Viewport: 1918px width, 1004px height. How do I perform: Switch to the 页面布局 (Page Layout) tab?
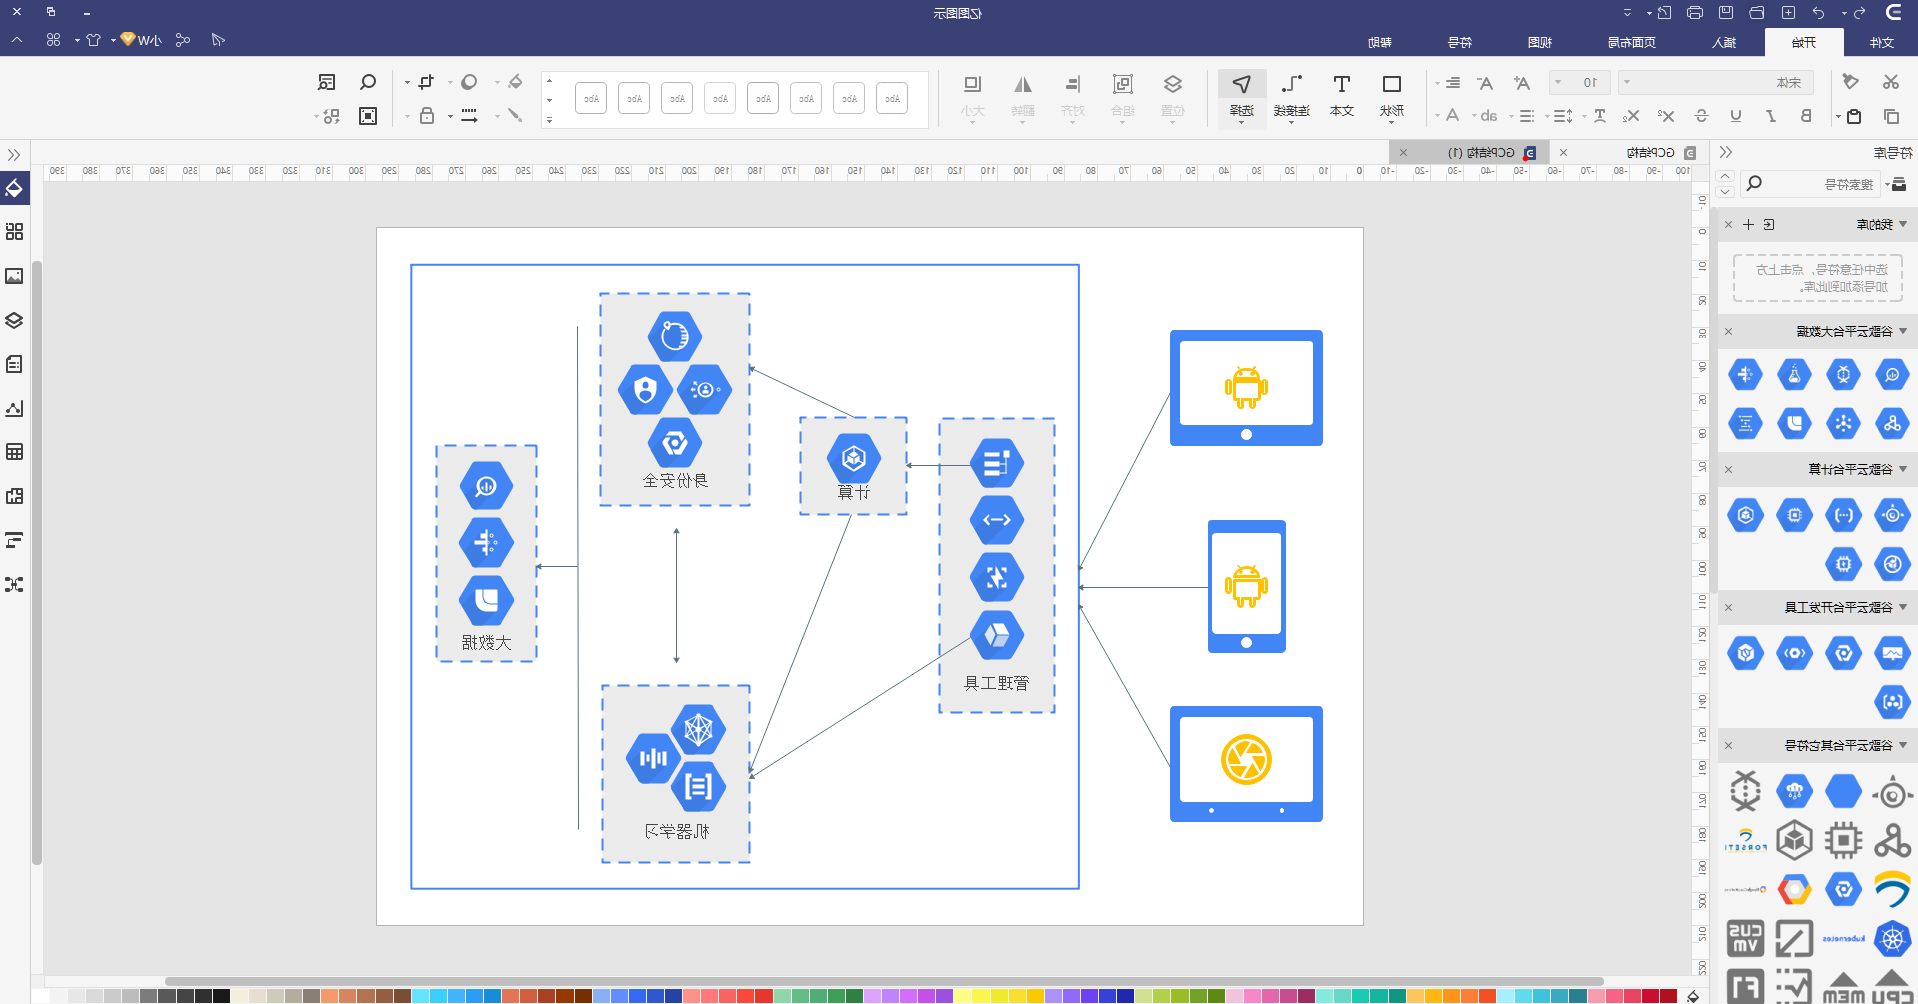(x=1632, y=42)
